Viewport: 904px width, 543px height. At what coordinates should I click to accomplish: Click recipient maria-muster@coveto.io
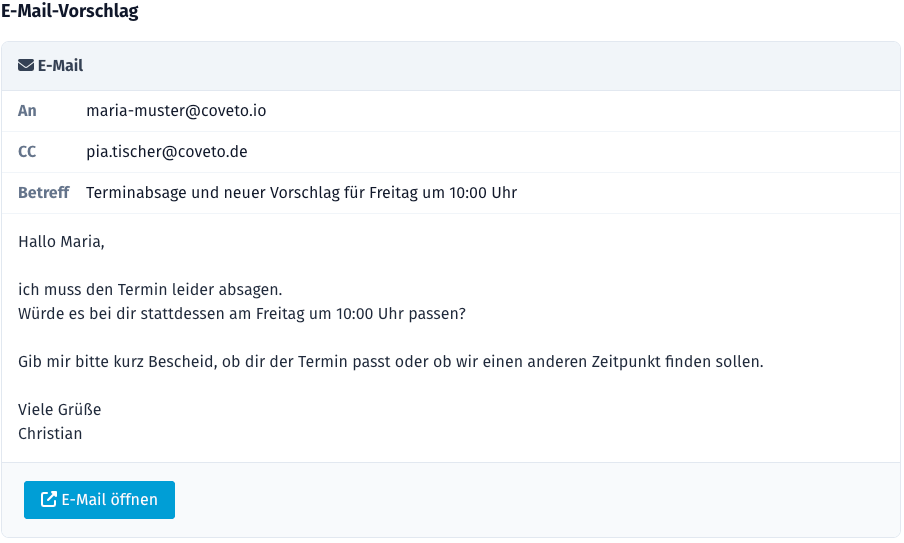click(176, 111)
